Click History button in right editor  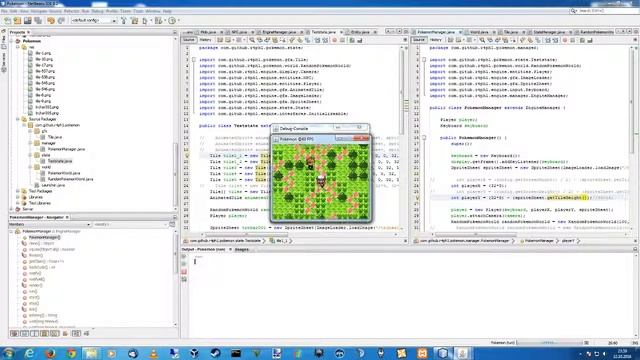coord(436,40)
